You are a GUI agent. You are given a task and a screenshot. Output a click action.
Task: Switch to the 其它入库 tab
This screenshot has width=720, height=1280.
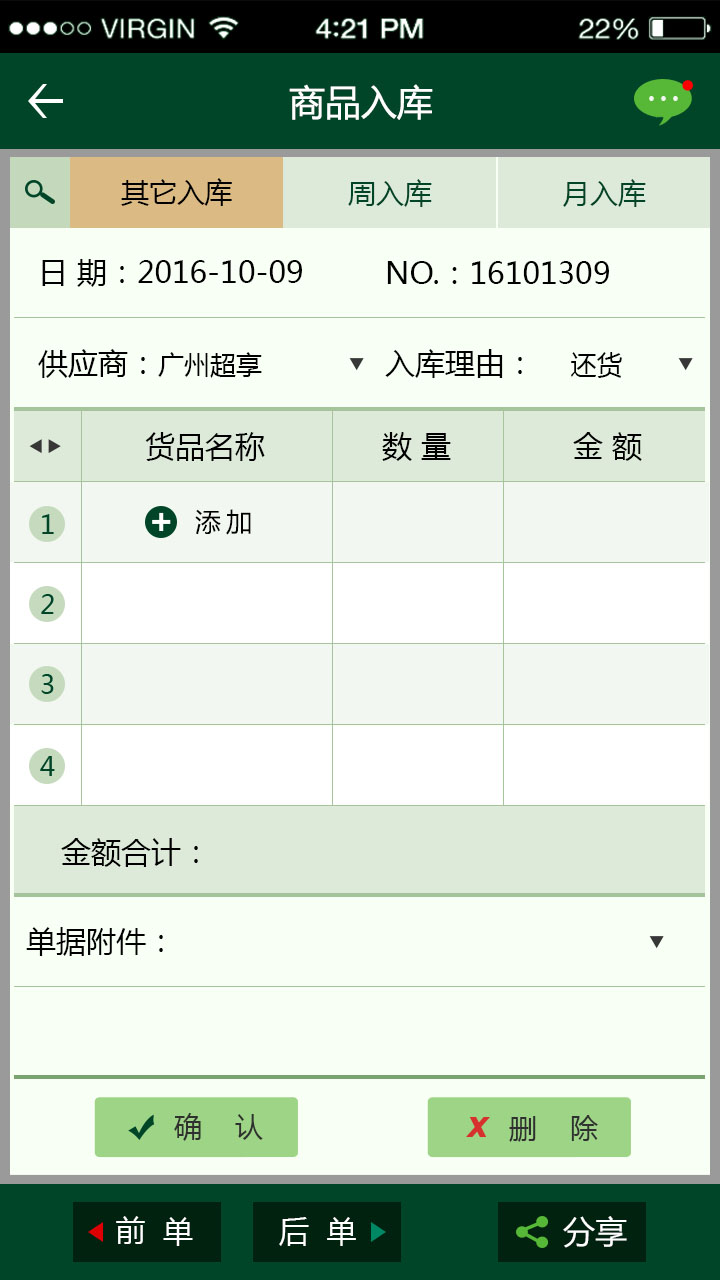click(x=177, y=192)
